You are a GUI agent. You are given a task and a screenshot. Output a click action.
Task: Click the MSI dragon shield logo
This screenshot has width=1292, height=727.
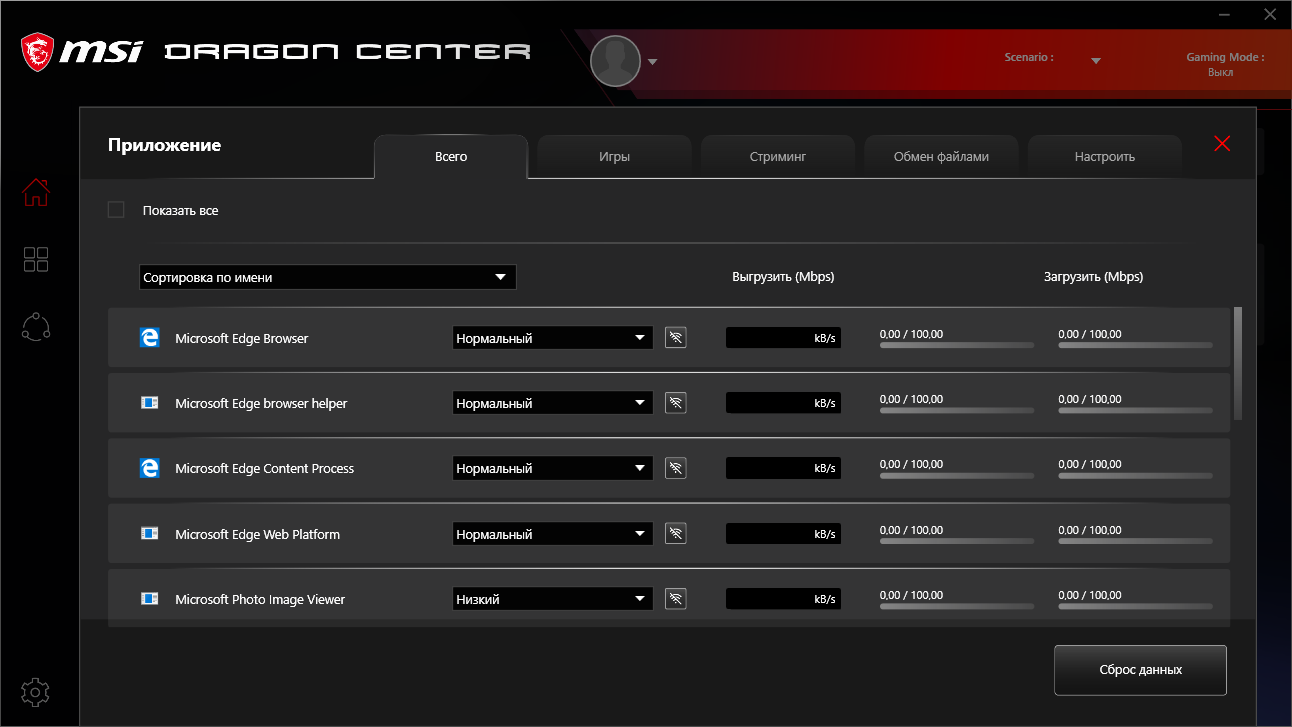[x=38, y=53]
